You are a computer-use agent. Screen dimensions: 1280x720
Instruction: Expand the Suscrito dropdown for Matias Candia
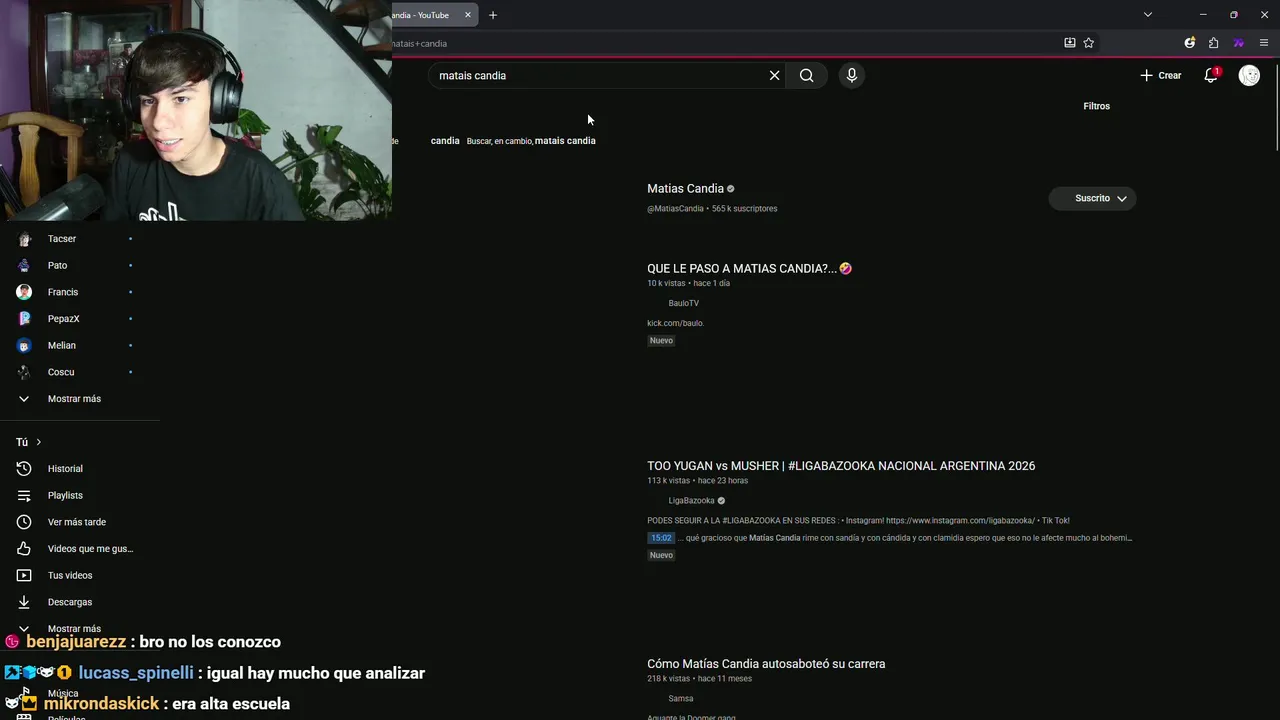pos(1092,198)
